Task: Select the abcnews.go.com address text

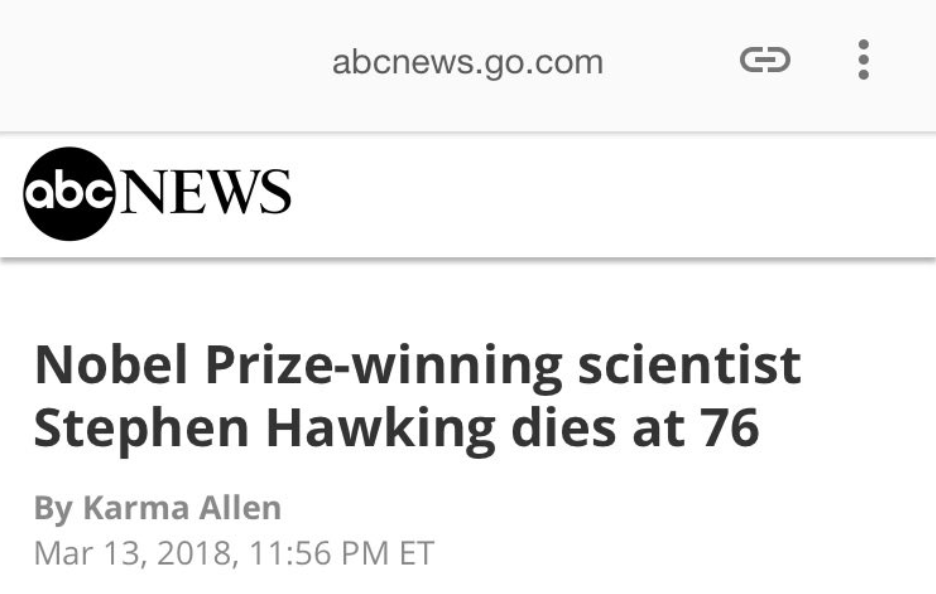Action: tap(467, 62)
